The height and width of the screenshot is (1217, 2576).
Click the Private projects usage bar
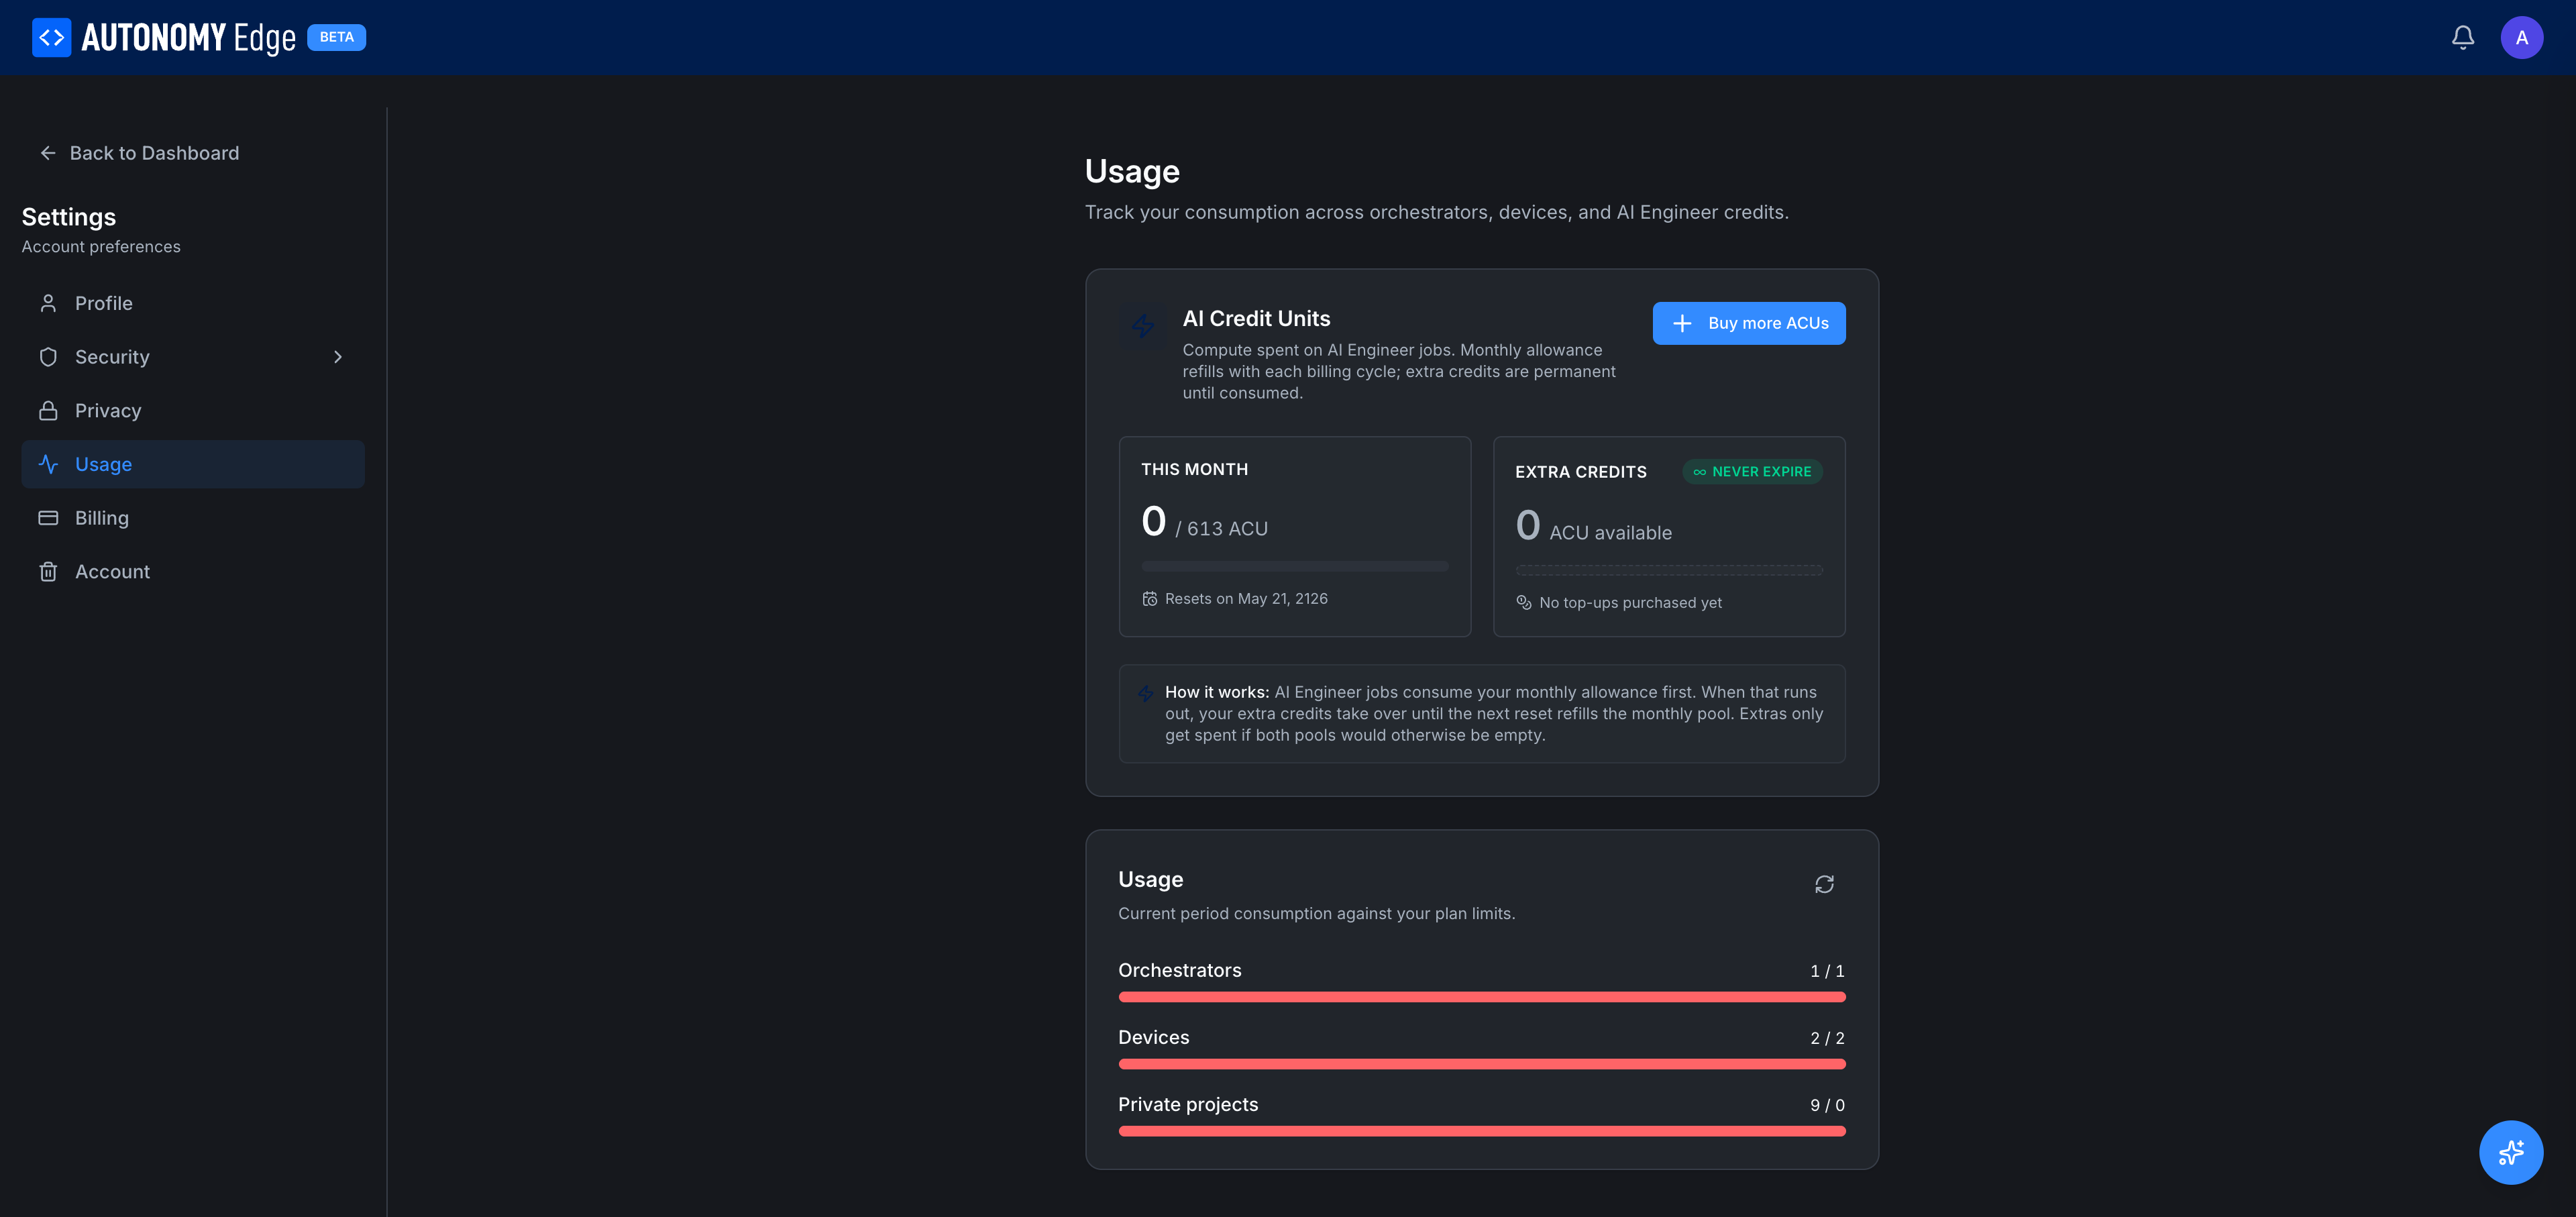click(x=1481, y=1131)
